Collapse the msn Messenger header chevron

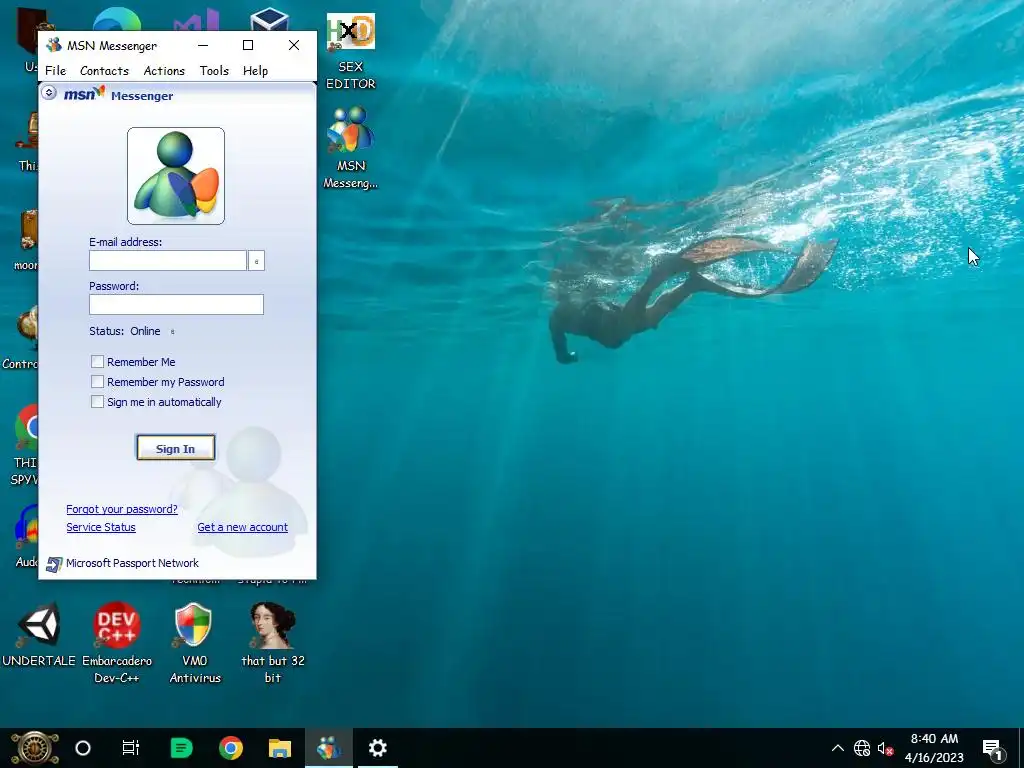(x=48, y=93)
